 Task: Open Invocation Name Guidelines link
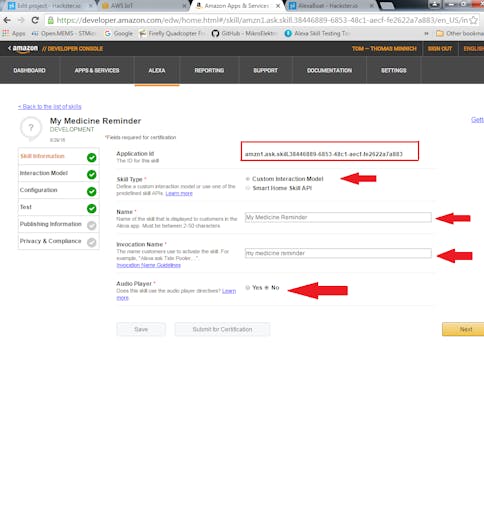pyautogui.click(x=149, y=265)
